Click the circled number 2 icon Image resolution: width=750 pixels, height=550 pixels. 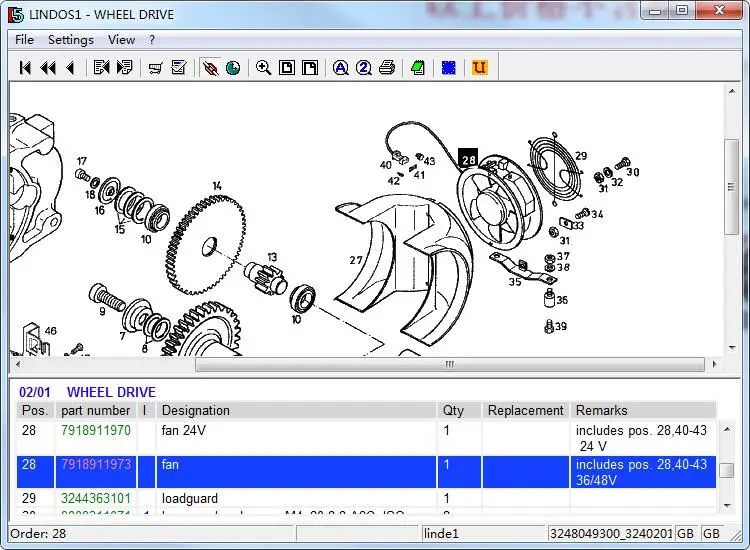[363, 68]
